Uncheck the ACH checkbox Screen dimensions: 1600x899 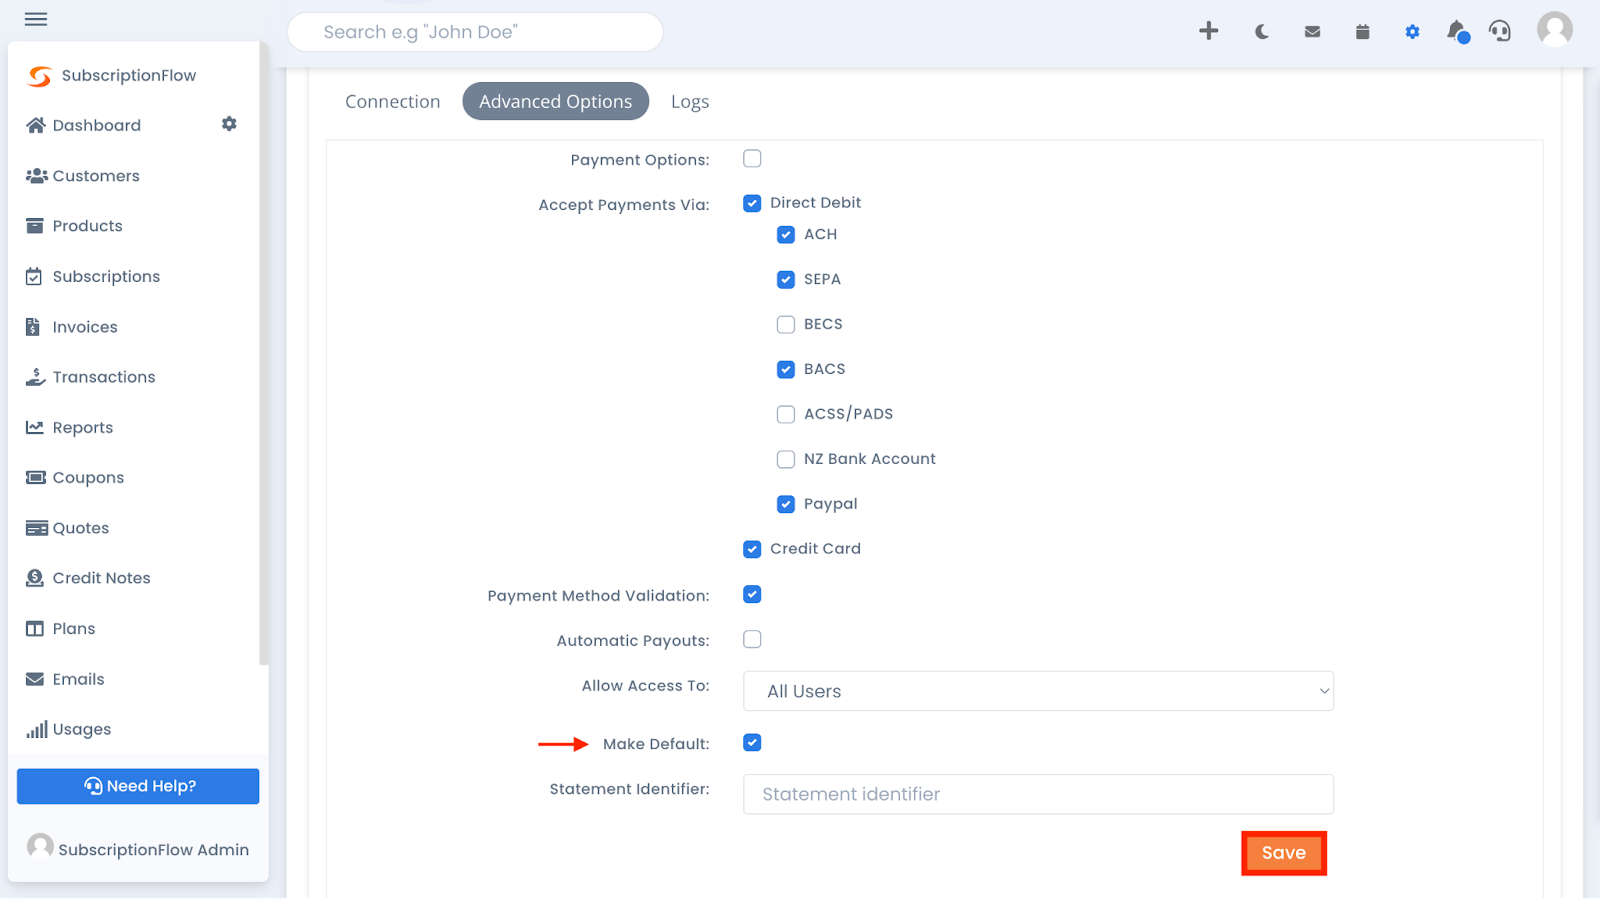pos(786,235)
